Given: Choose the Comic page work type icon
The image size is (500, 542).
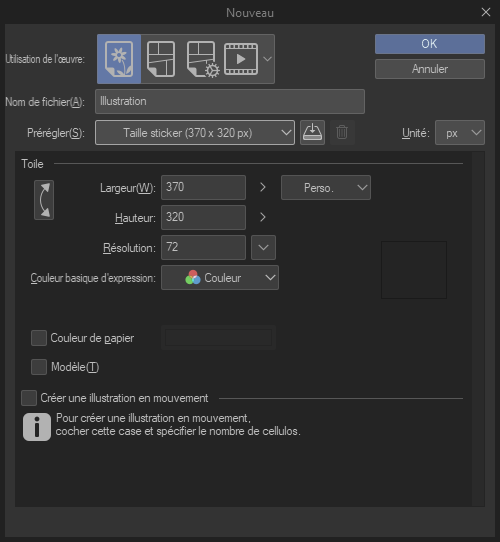Looking at the screenshot, I should coord(161,59).
